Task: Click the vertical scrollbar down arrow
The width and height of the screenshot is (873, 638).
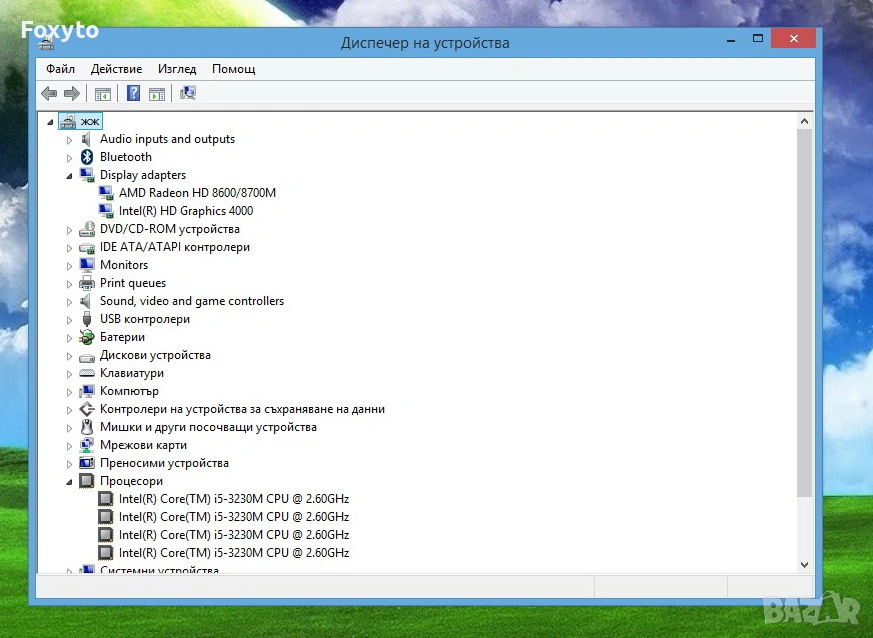Action: click(805, 564)
